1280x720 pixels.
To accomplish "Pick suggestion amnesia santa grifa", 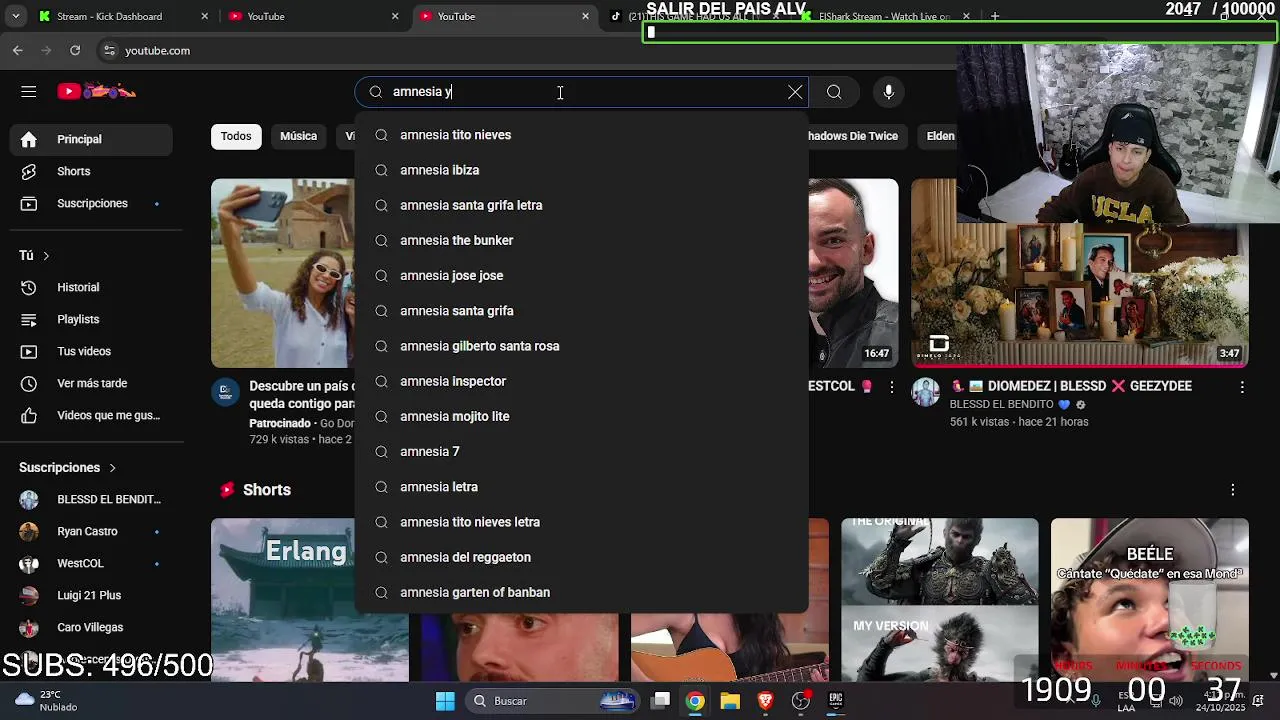I will (581, 311).
